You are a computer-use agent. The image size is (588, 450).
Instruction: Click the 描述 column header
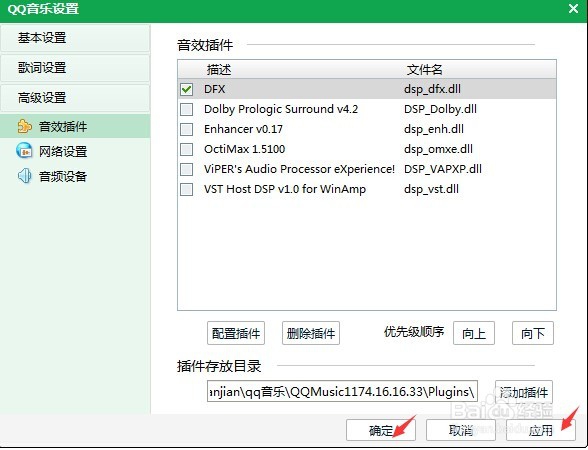219,69
